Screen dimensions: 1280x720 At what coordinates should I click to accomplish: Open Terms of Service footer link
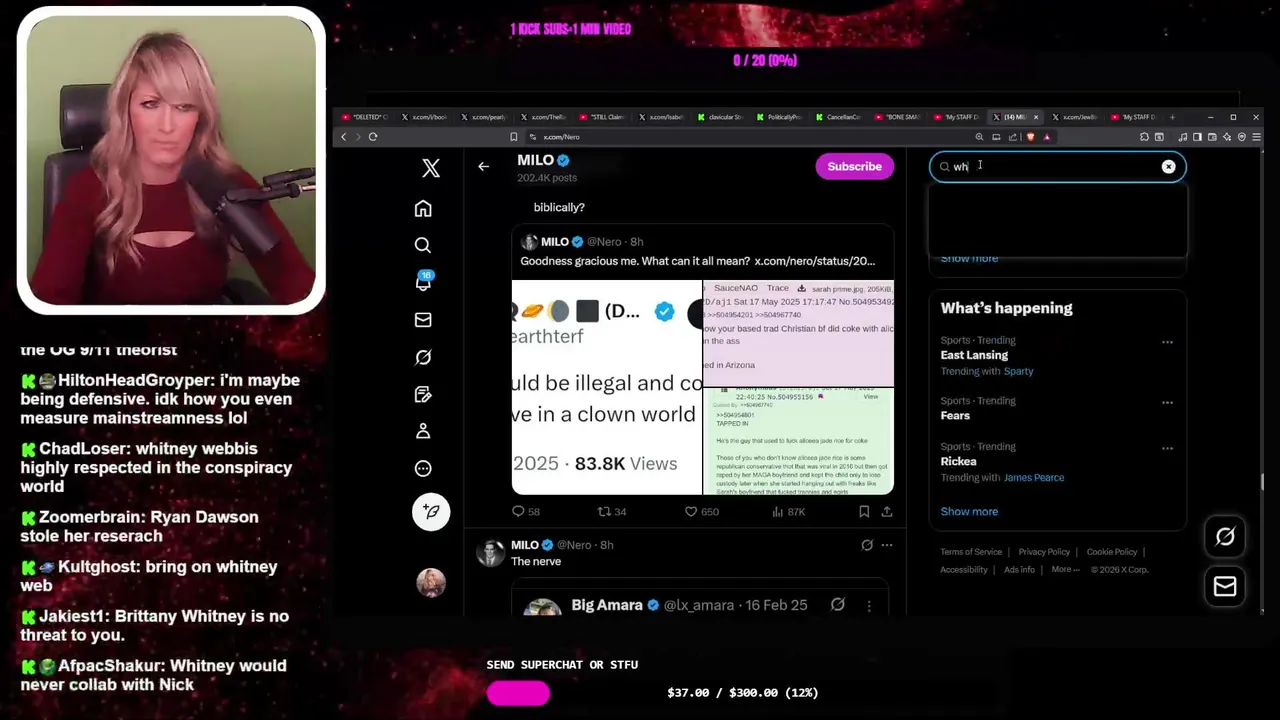tap(971, 552)
